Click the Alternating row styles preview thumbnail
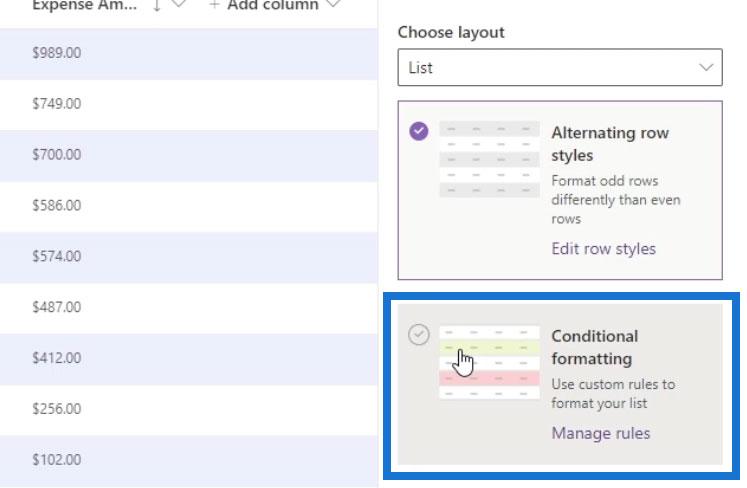Viewport: 747px width, 488px height. pos(489,159)
